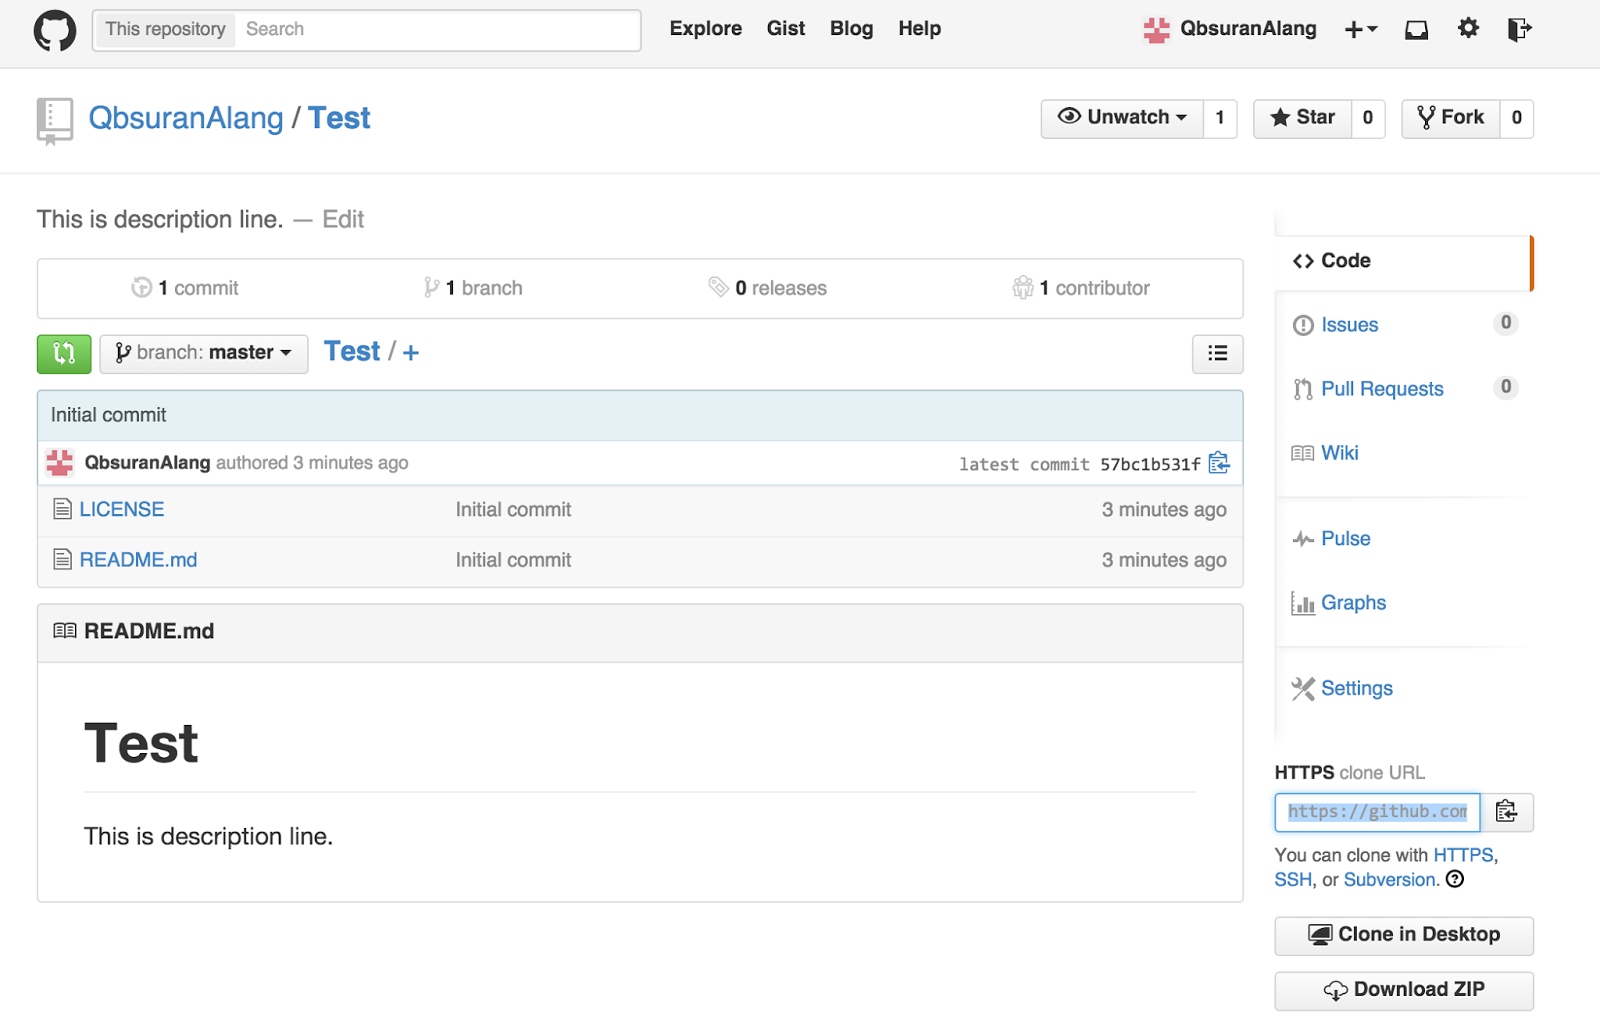The width and height of the screenshot is (1600, 1028).
Task: Click Clone in Desktop button
Action: 1404,935
